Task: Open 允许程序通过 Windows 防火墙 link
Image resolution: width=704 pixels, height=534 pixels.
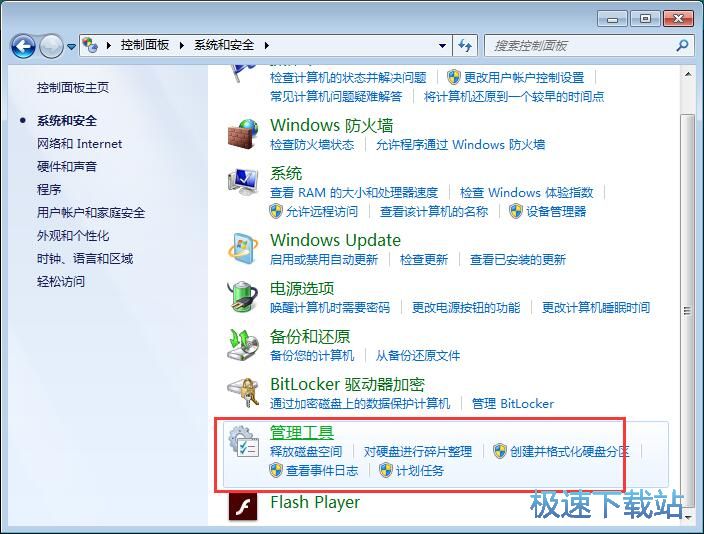Action: pyautogui.click(x=460, y=145)
